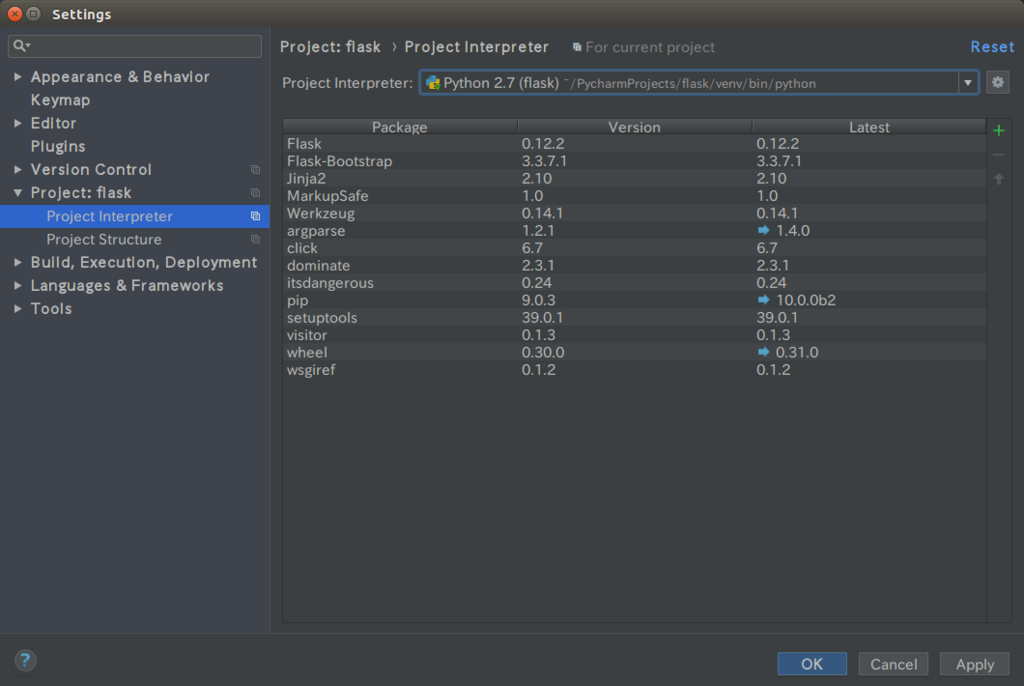1024x686 pixels.
Task: Open the interpreter gear settings icon
Action: point(997,82)
